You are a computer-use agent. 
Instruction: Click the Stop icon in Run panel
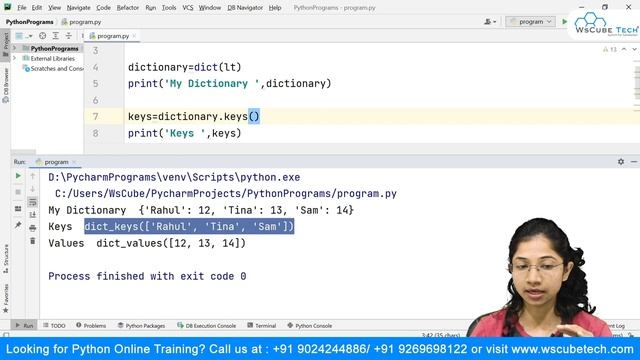(x=18, y=192)
